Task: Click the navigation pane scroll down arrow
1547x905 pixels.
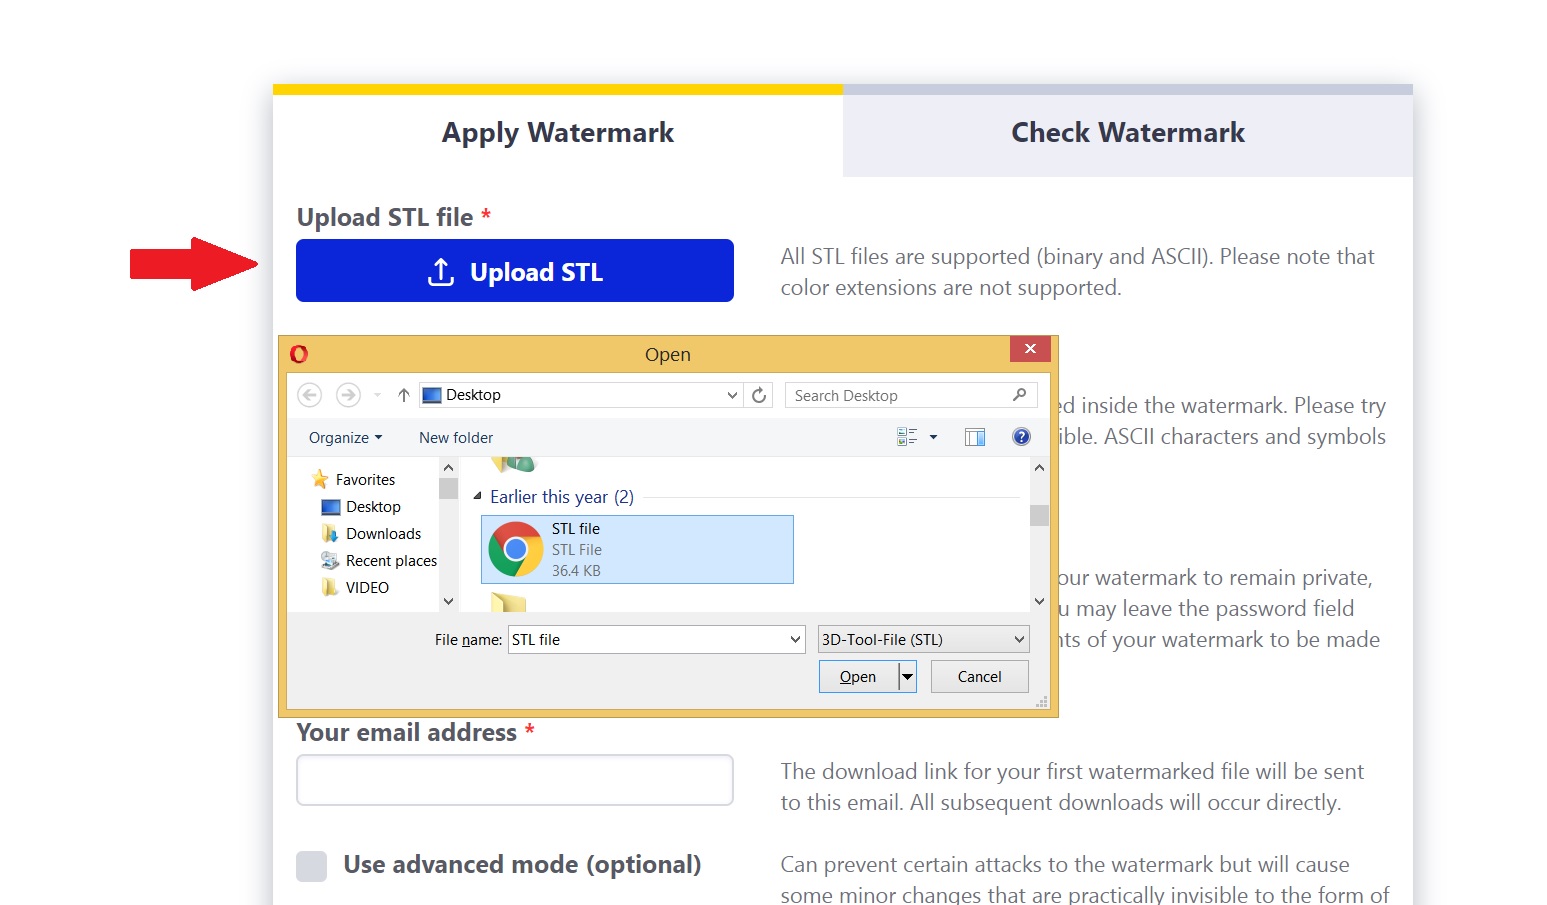Action: pos(448,601)
